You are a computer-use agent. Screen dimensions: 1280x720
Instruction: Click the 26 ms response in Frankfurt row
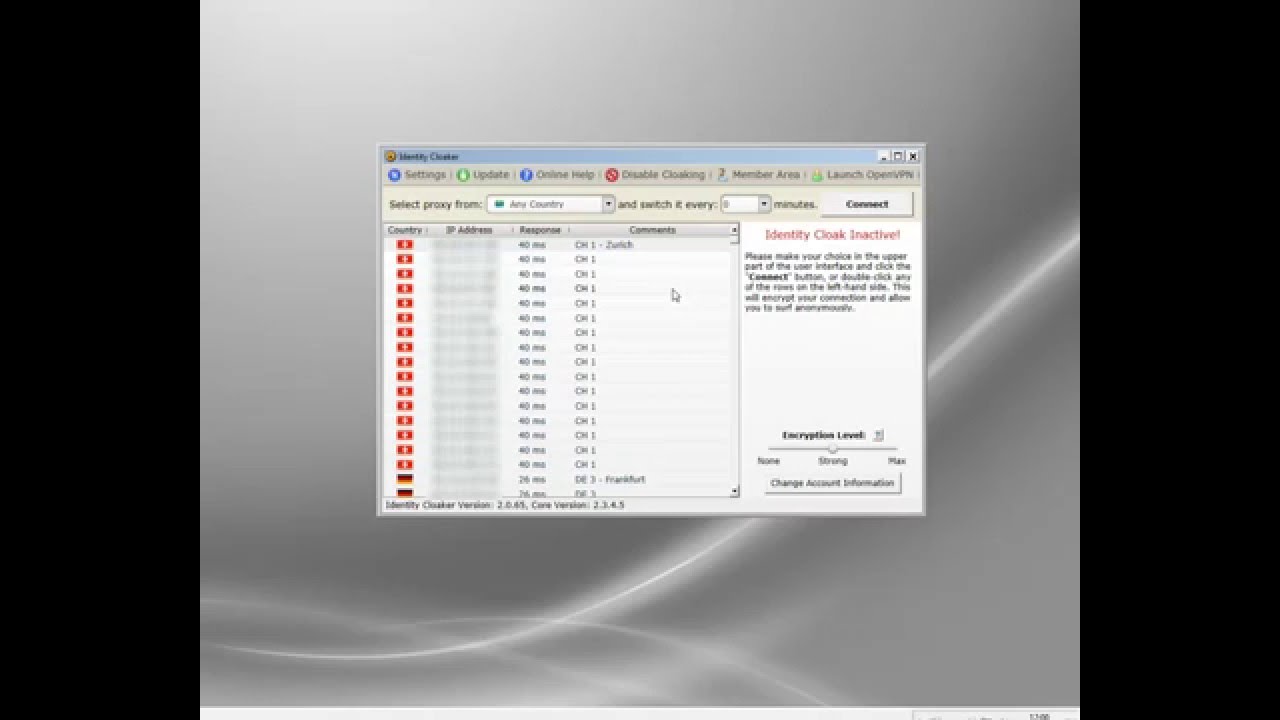531,480
